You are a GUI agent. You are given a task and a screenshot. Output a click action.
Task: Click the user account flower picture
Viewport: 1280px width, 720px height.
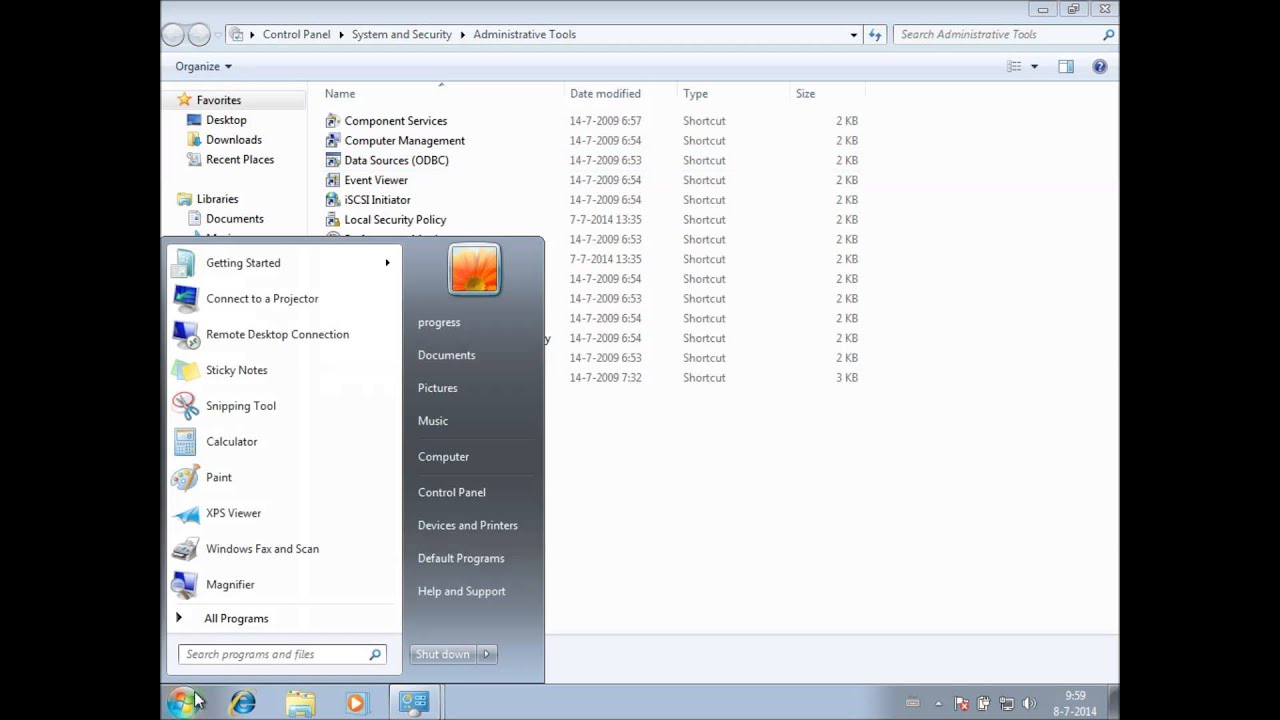pyautogui.click(x=474, y=269)
